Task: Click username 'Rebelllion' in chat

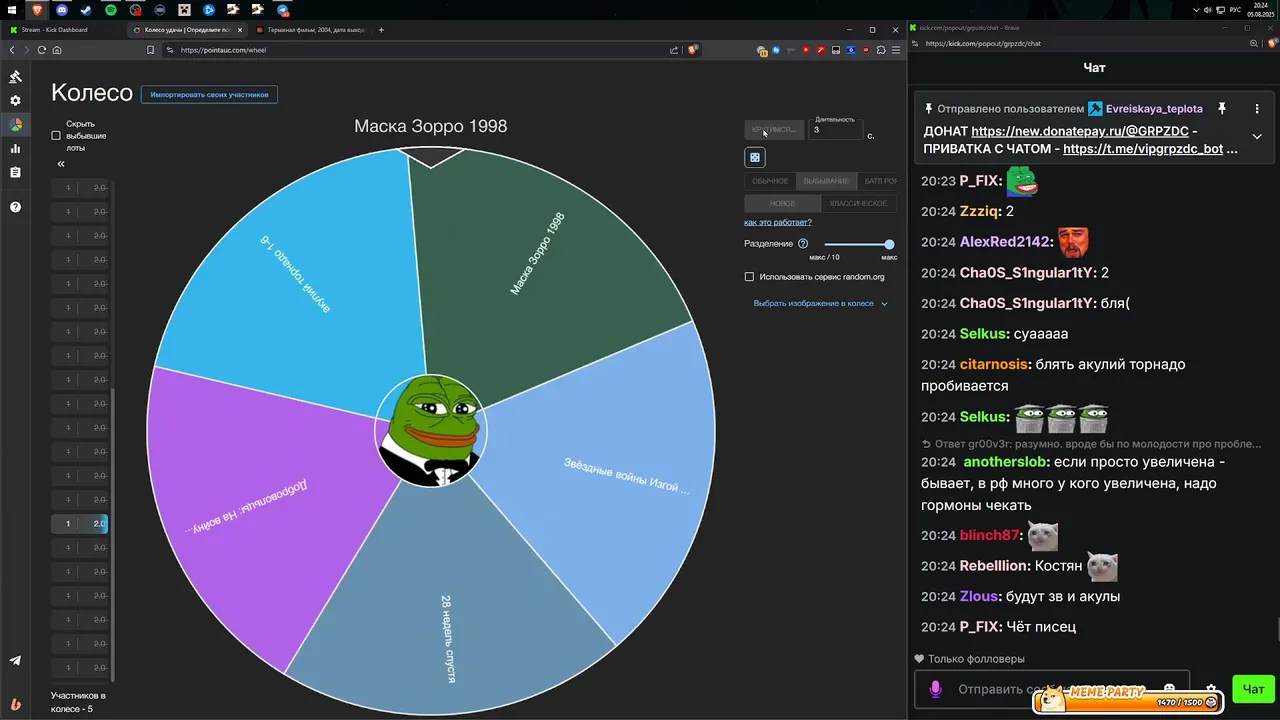Action: pos(995,566)
